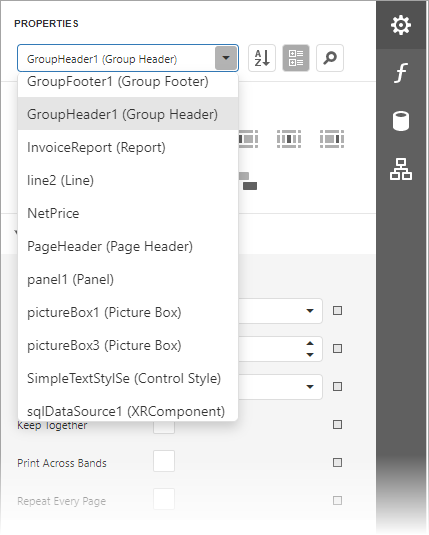Choose panel1 (Panel) entry
Viewport: 429px width, 535px height.
click(x=128, y=279)
